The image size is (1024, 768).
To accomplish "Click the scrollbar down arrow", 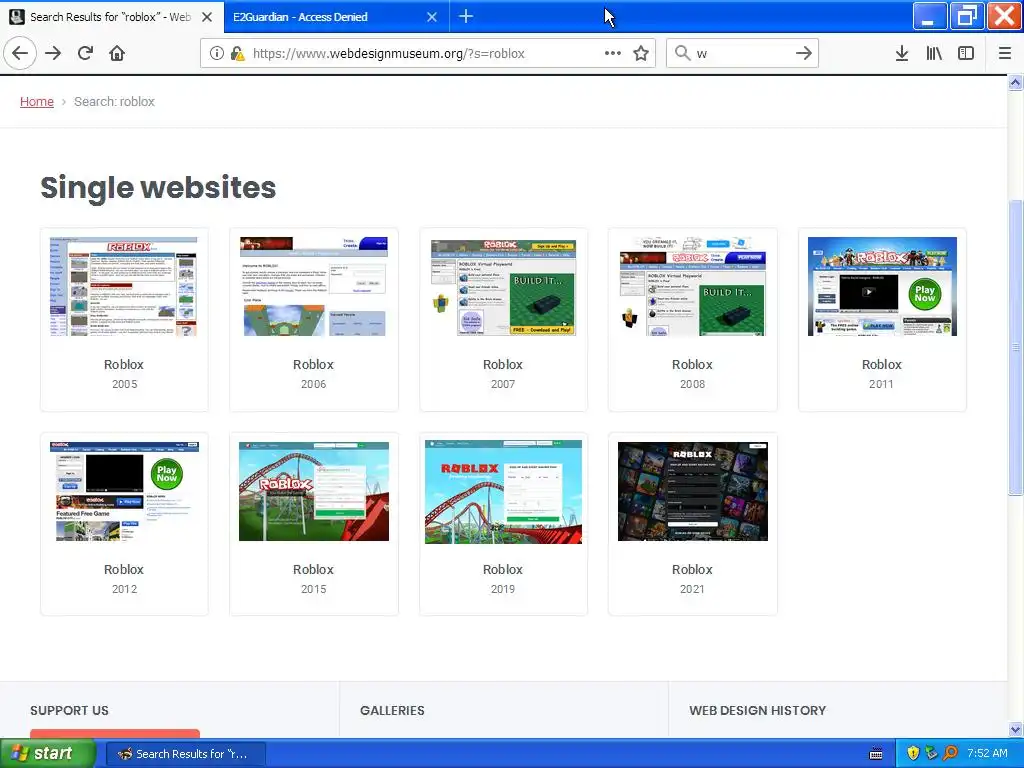I will [x=1016, y=729].
